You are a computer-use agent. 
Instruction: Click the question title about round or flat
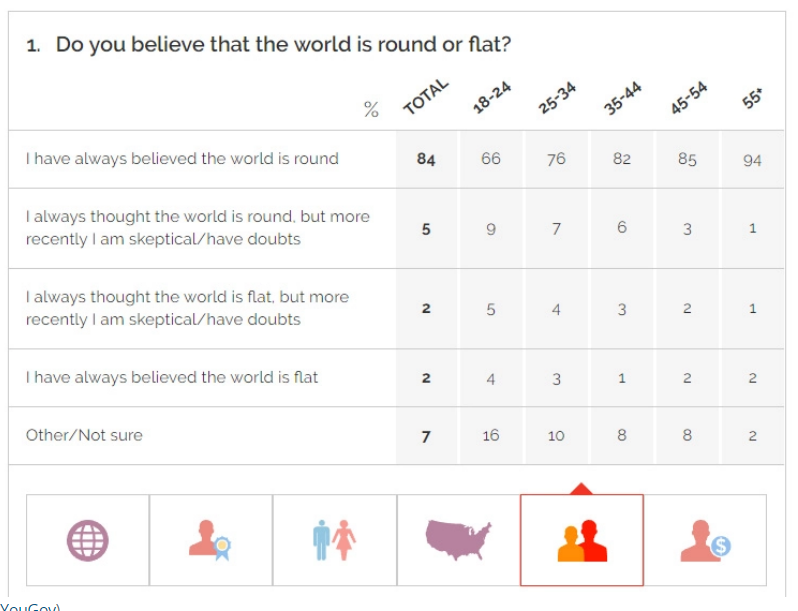[284, 45]
